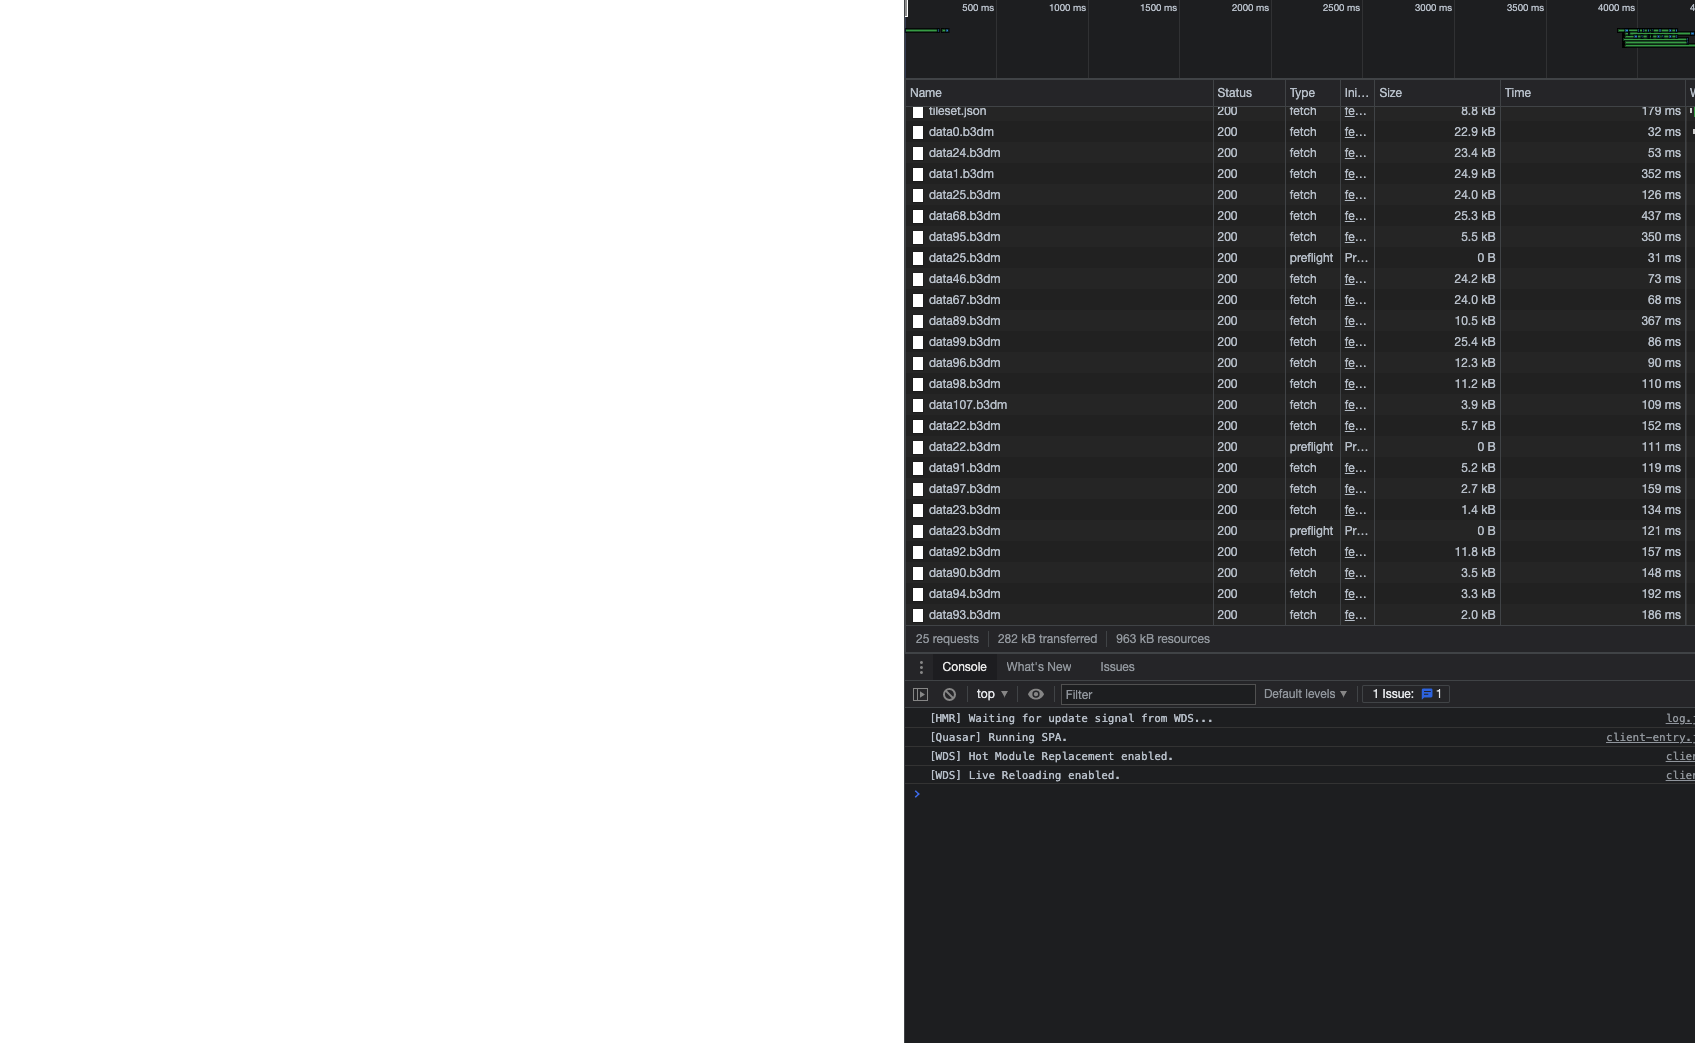The height and width of the screenshot is (1043, 1695).
Task: Click the tileset.json request row
Action: (x=958, y=111)
